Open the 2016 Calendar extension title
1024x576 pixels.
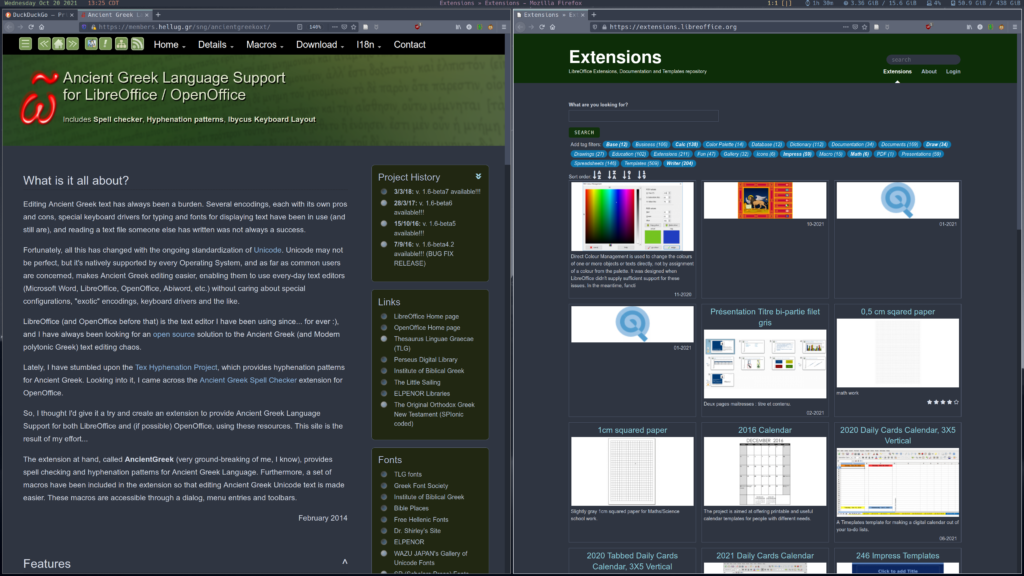point(765,430)
